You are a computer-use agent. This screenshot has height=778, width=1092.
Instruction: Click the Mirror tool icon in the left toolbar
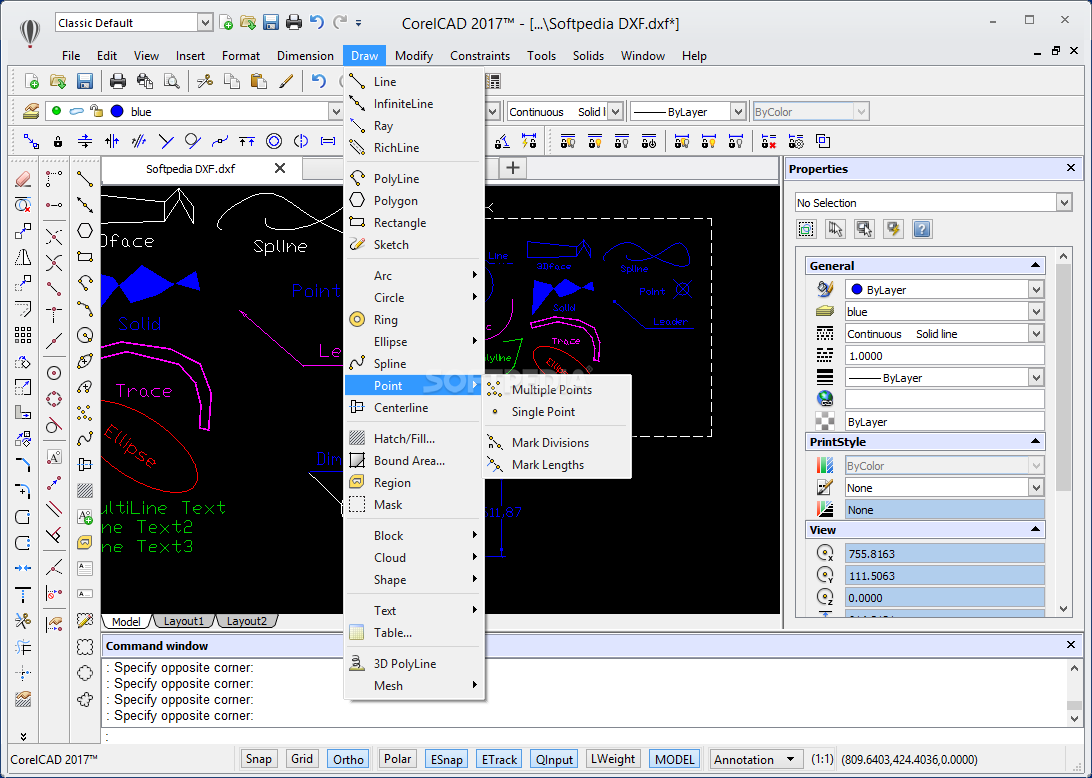click(23, 257)
